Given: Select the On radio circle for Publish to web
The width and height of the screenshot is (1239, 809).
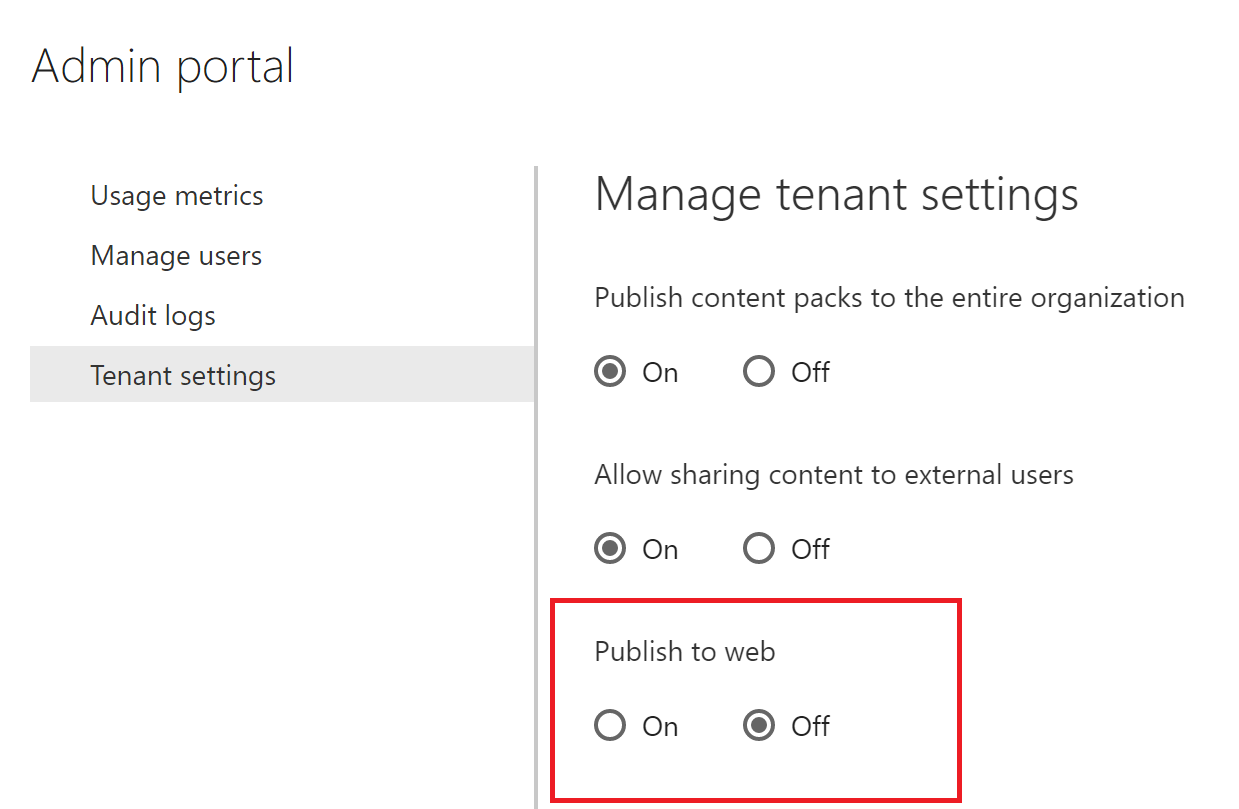Looking at the screenshot, I should pos(610,726).
